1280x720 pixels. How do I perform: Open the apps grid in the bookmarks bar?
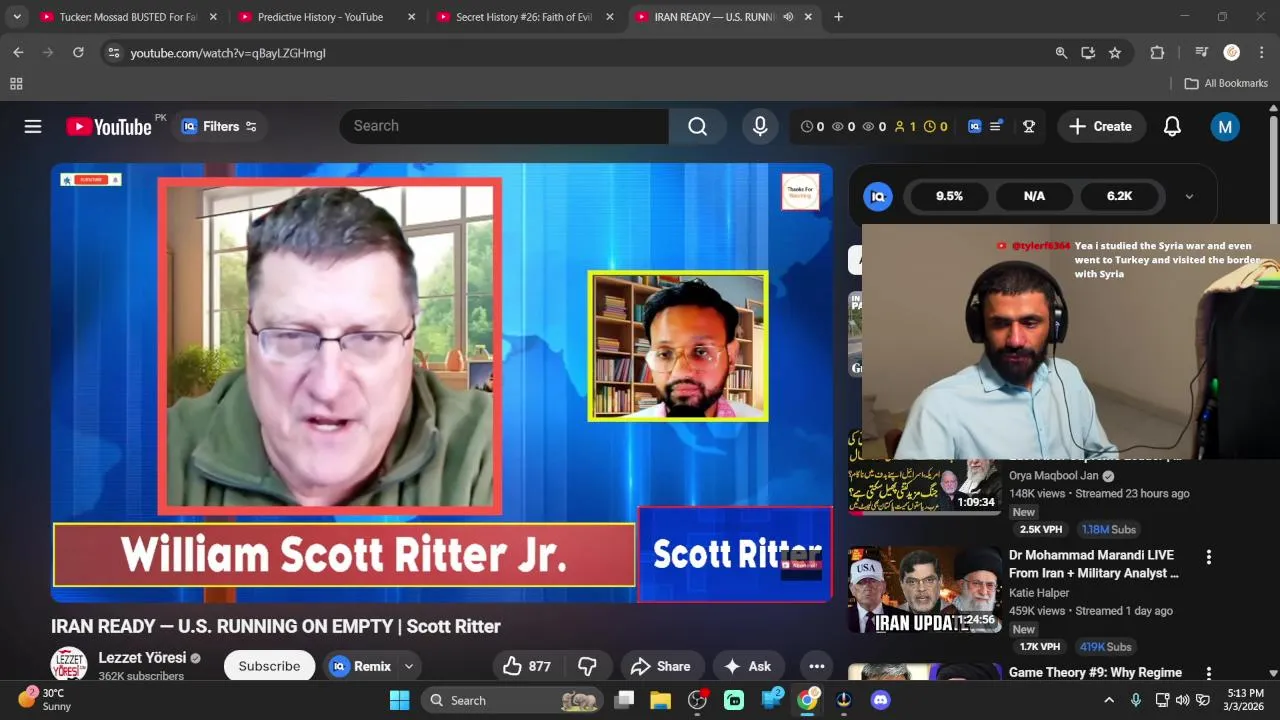[x=16, y=83]
